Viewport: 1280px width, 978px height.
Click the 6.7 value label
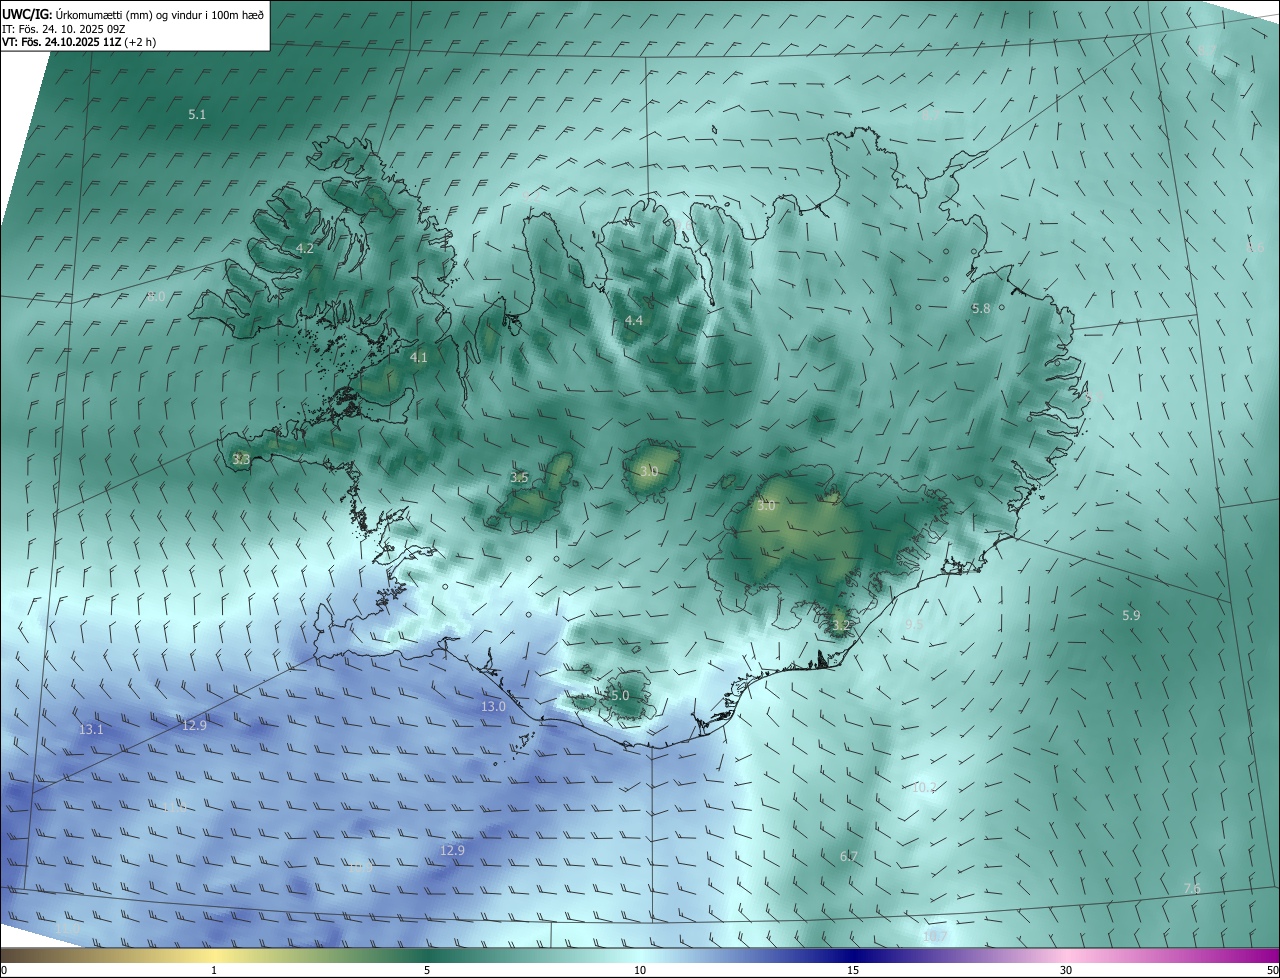[x=849, y=857]
